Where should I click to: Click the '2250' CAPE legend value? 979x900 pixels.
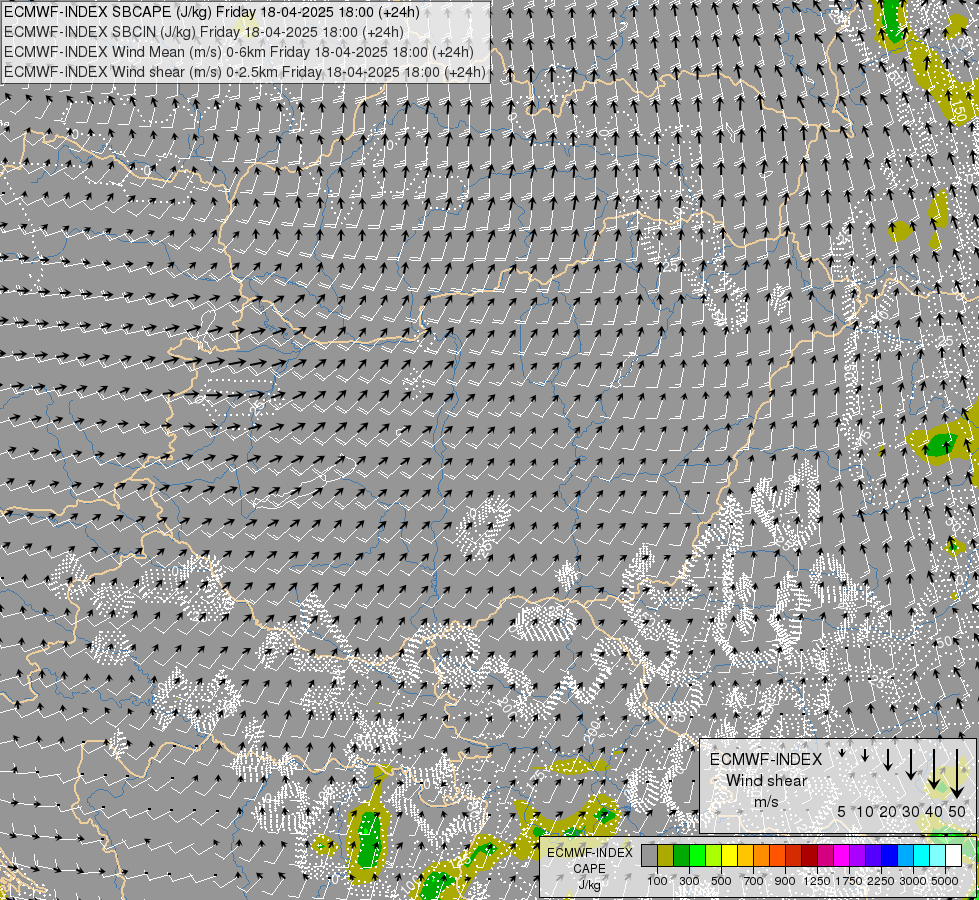(x=881, y=881)
